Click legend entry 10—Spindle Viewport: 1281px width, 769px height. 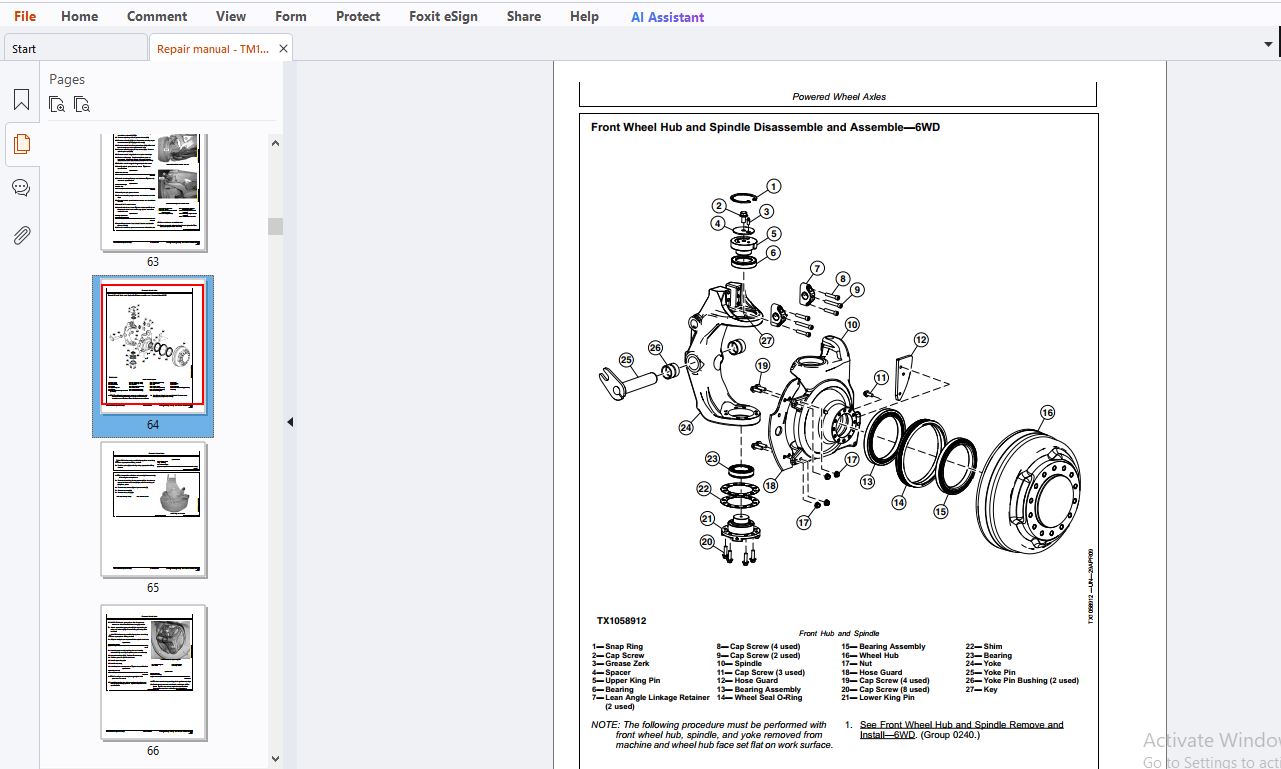(739, 664)
